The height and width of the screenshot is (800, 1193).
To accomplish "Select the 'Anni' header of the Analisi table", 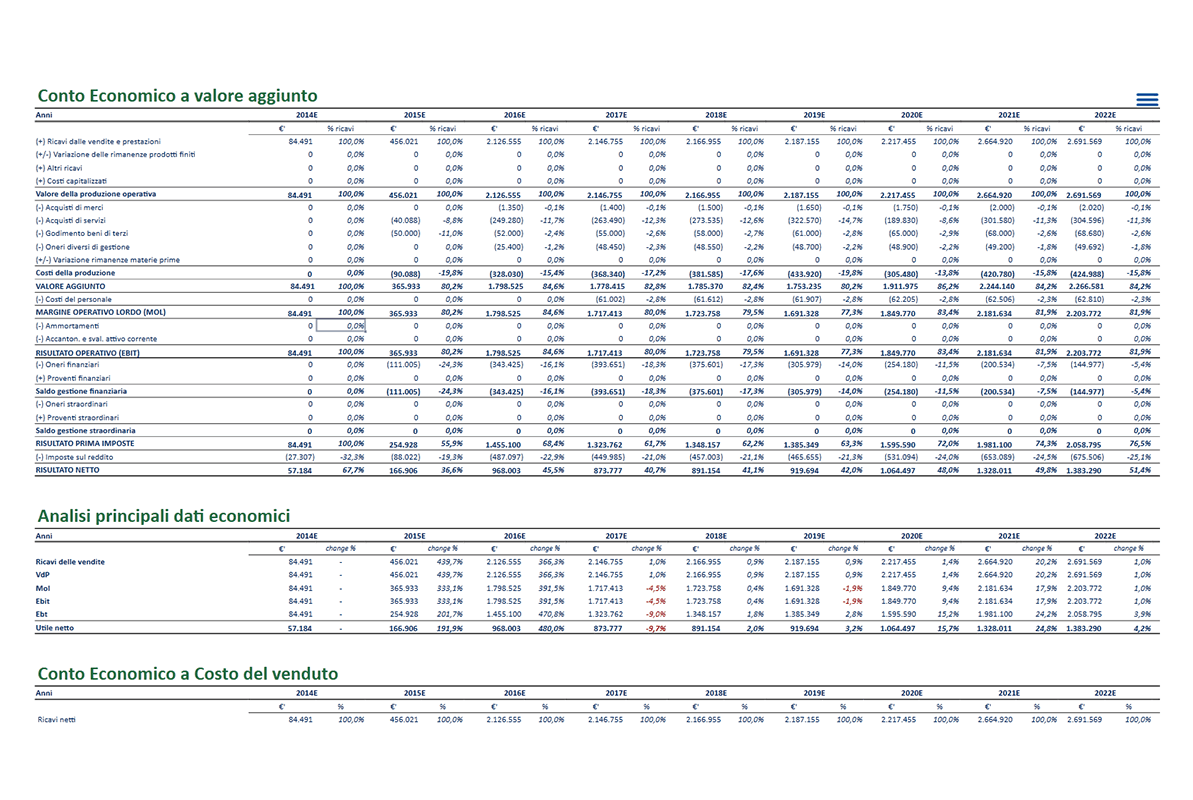I will pyautogui.click(x=43, y=537).
